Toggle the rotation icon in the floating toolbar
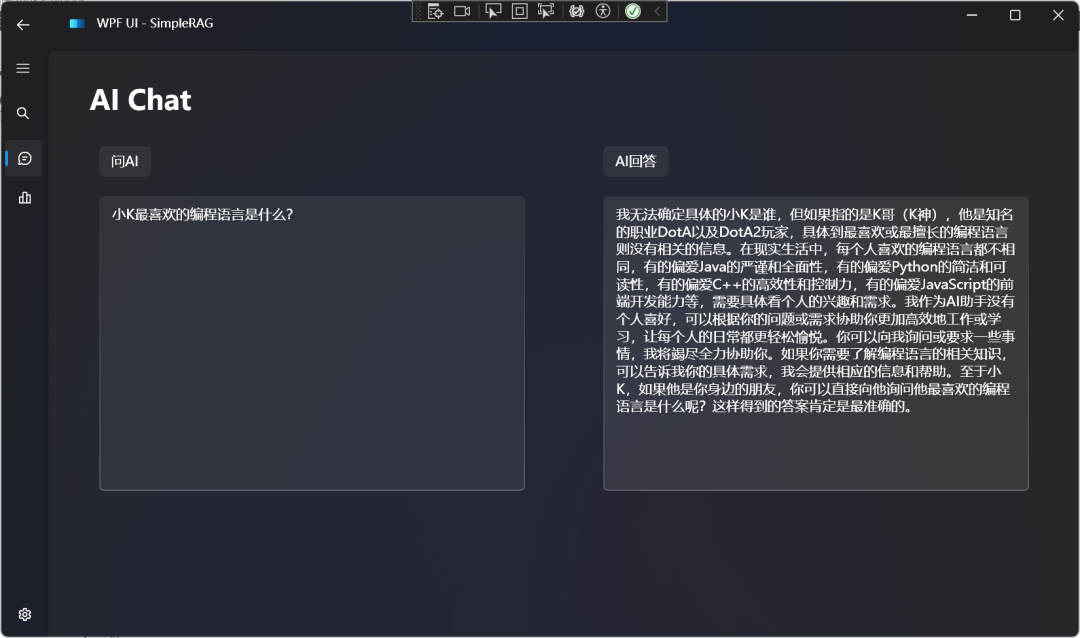 coord(576,11)
